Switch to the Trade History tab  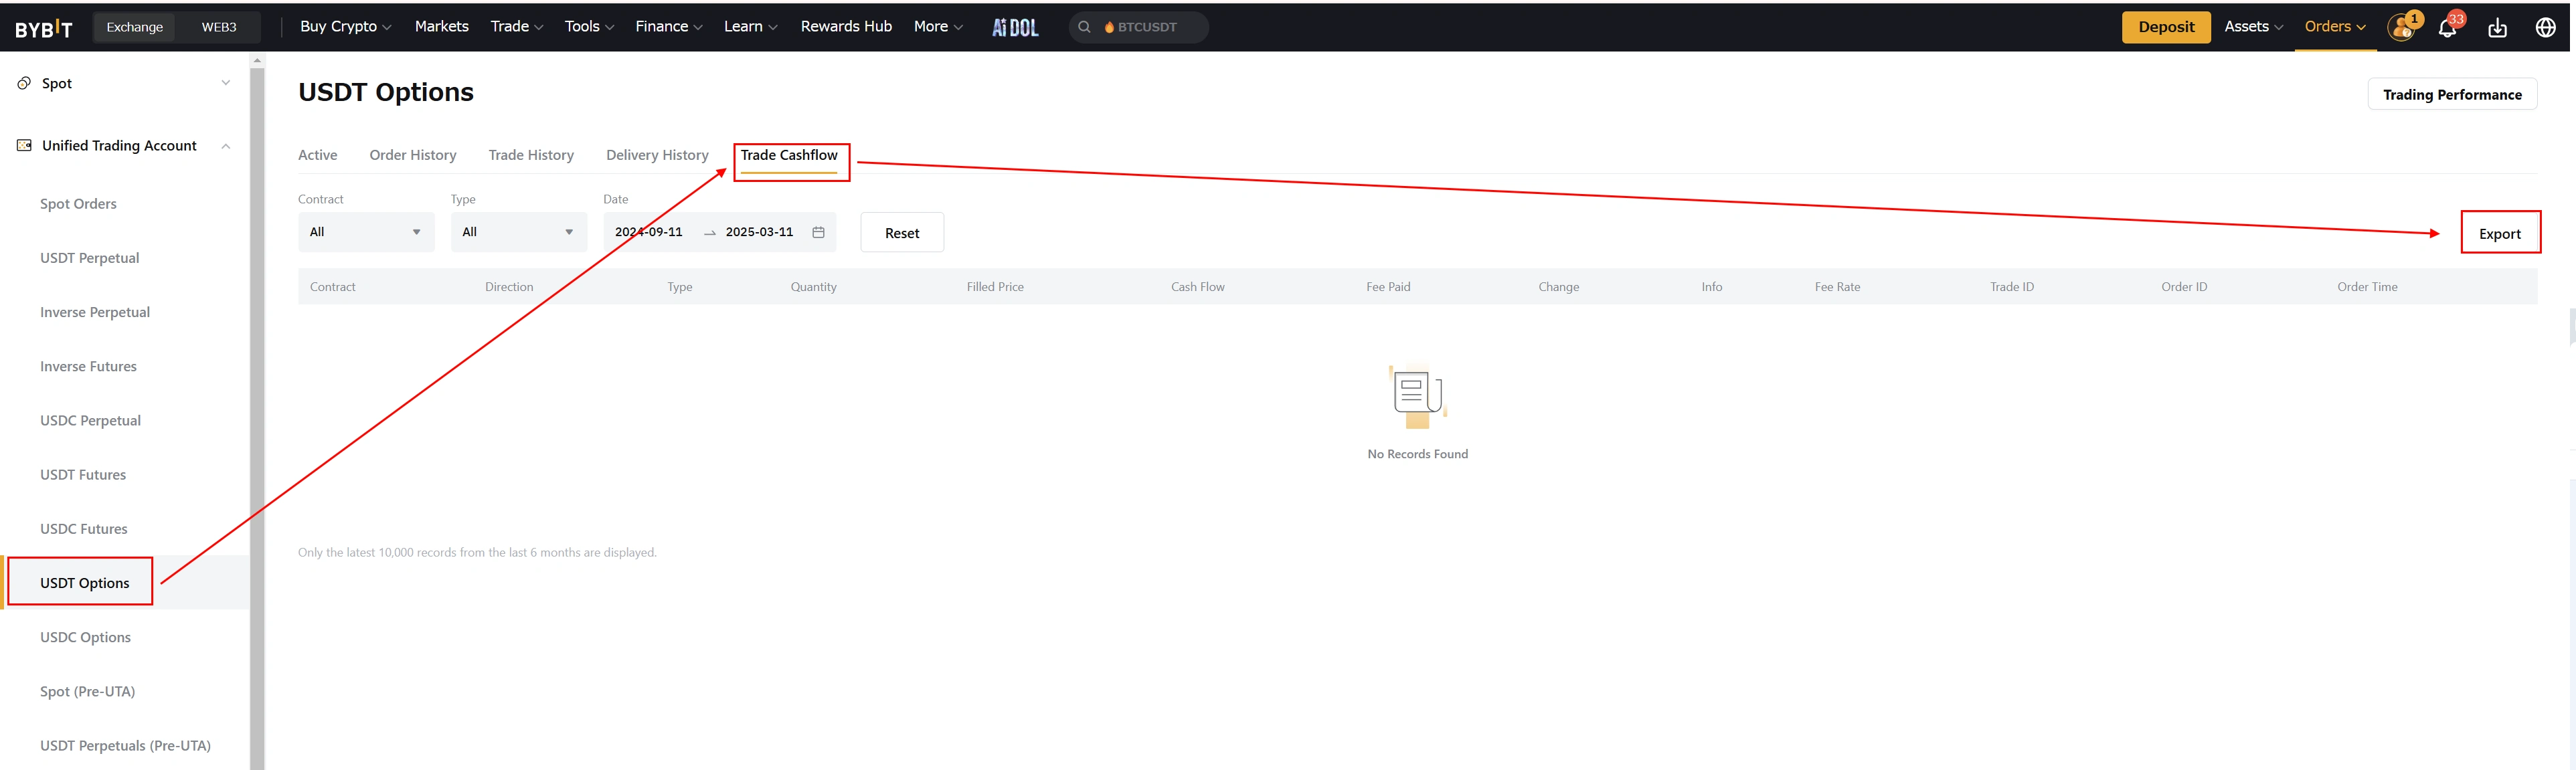pos(531,155)
